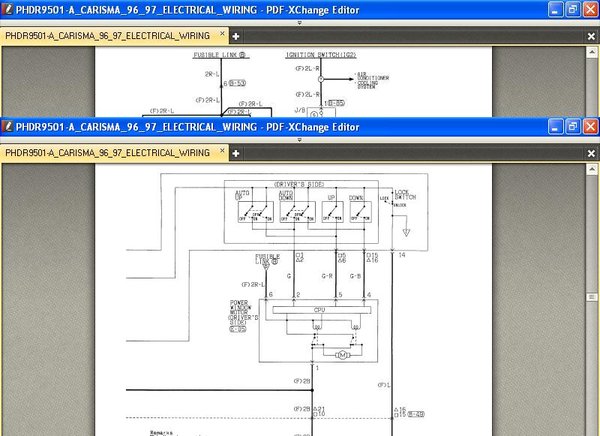This screenshot has height=436, width=600.
Task: Close the CARISMA tab with its x in the upper window
Action: 222,34
